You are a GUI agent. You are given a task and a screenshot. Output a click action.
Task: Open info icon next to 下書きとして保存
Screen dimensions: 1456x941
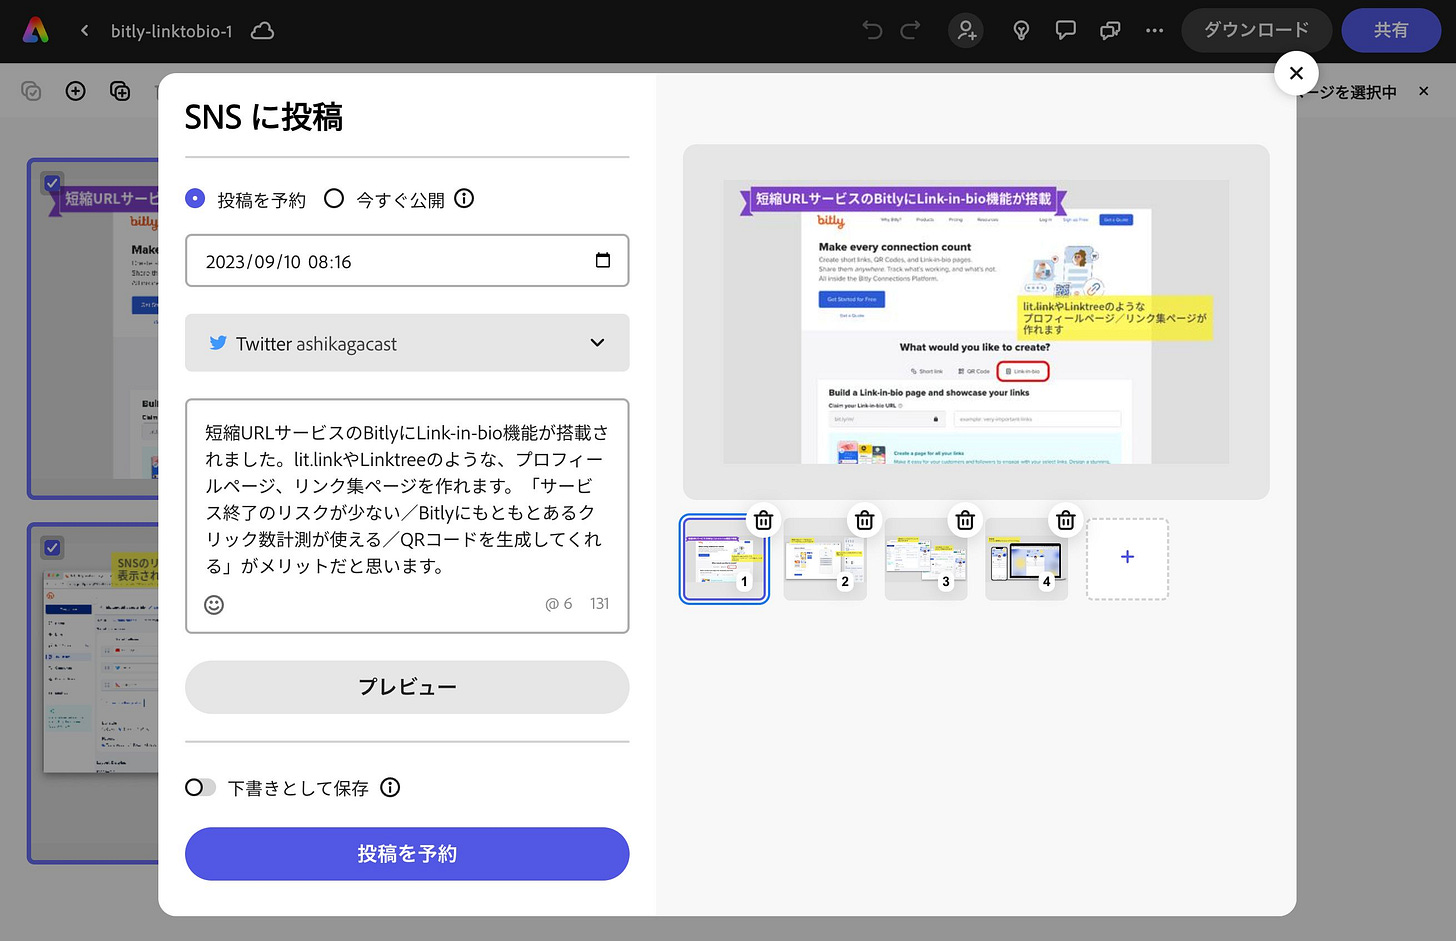point(390,787)
